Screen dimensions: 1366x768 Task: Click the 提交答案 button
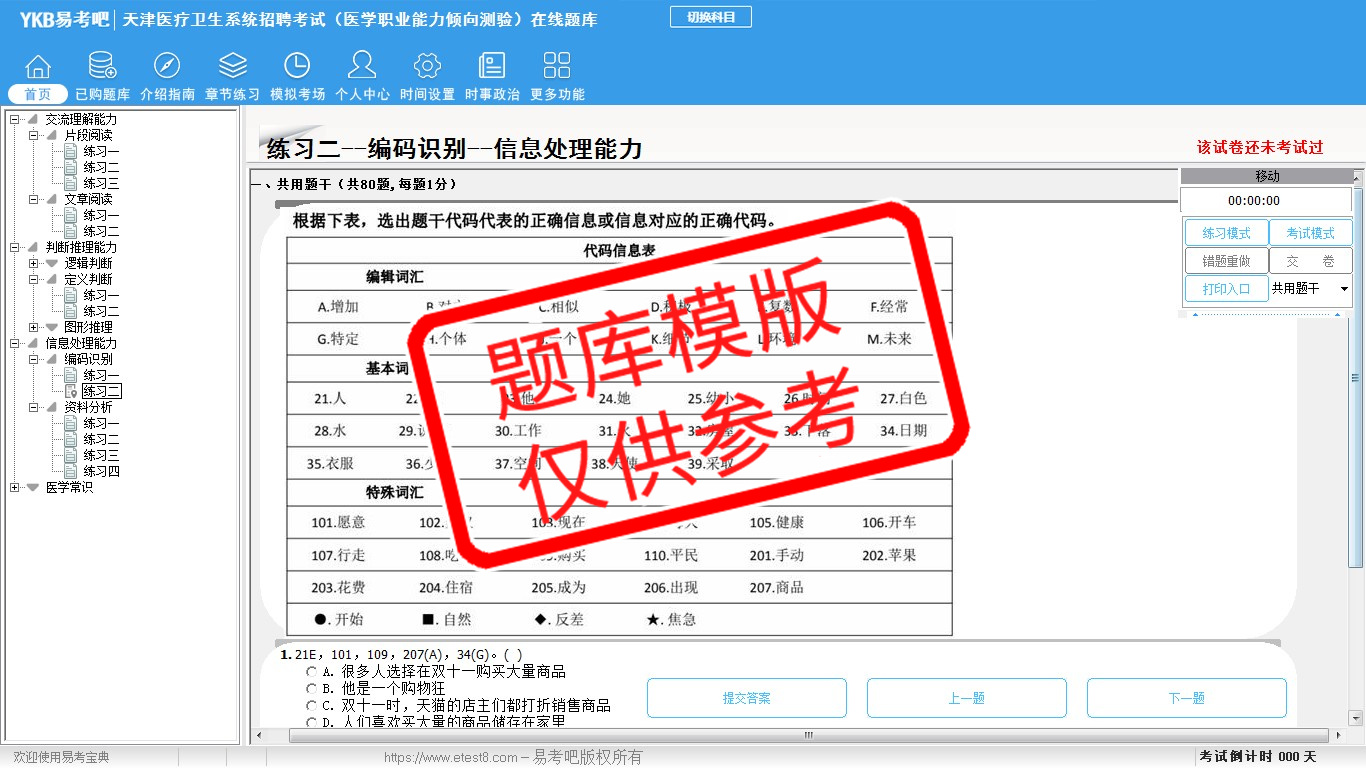746,698
